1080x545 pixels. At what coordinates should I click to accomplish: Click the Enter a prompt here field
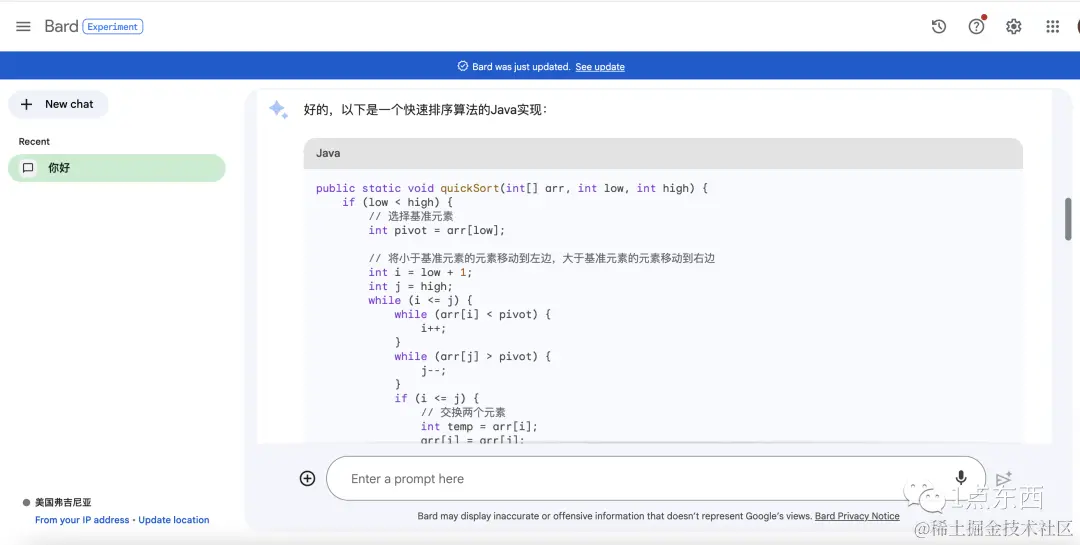[x=656, y=478]
